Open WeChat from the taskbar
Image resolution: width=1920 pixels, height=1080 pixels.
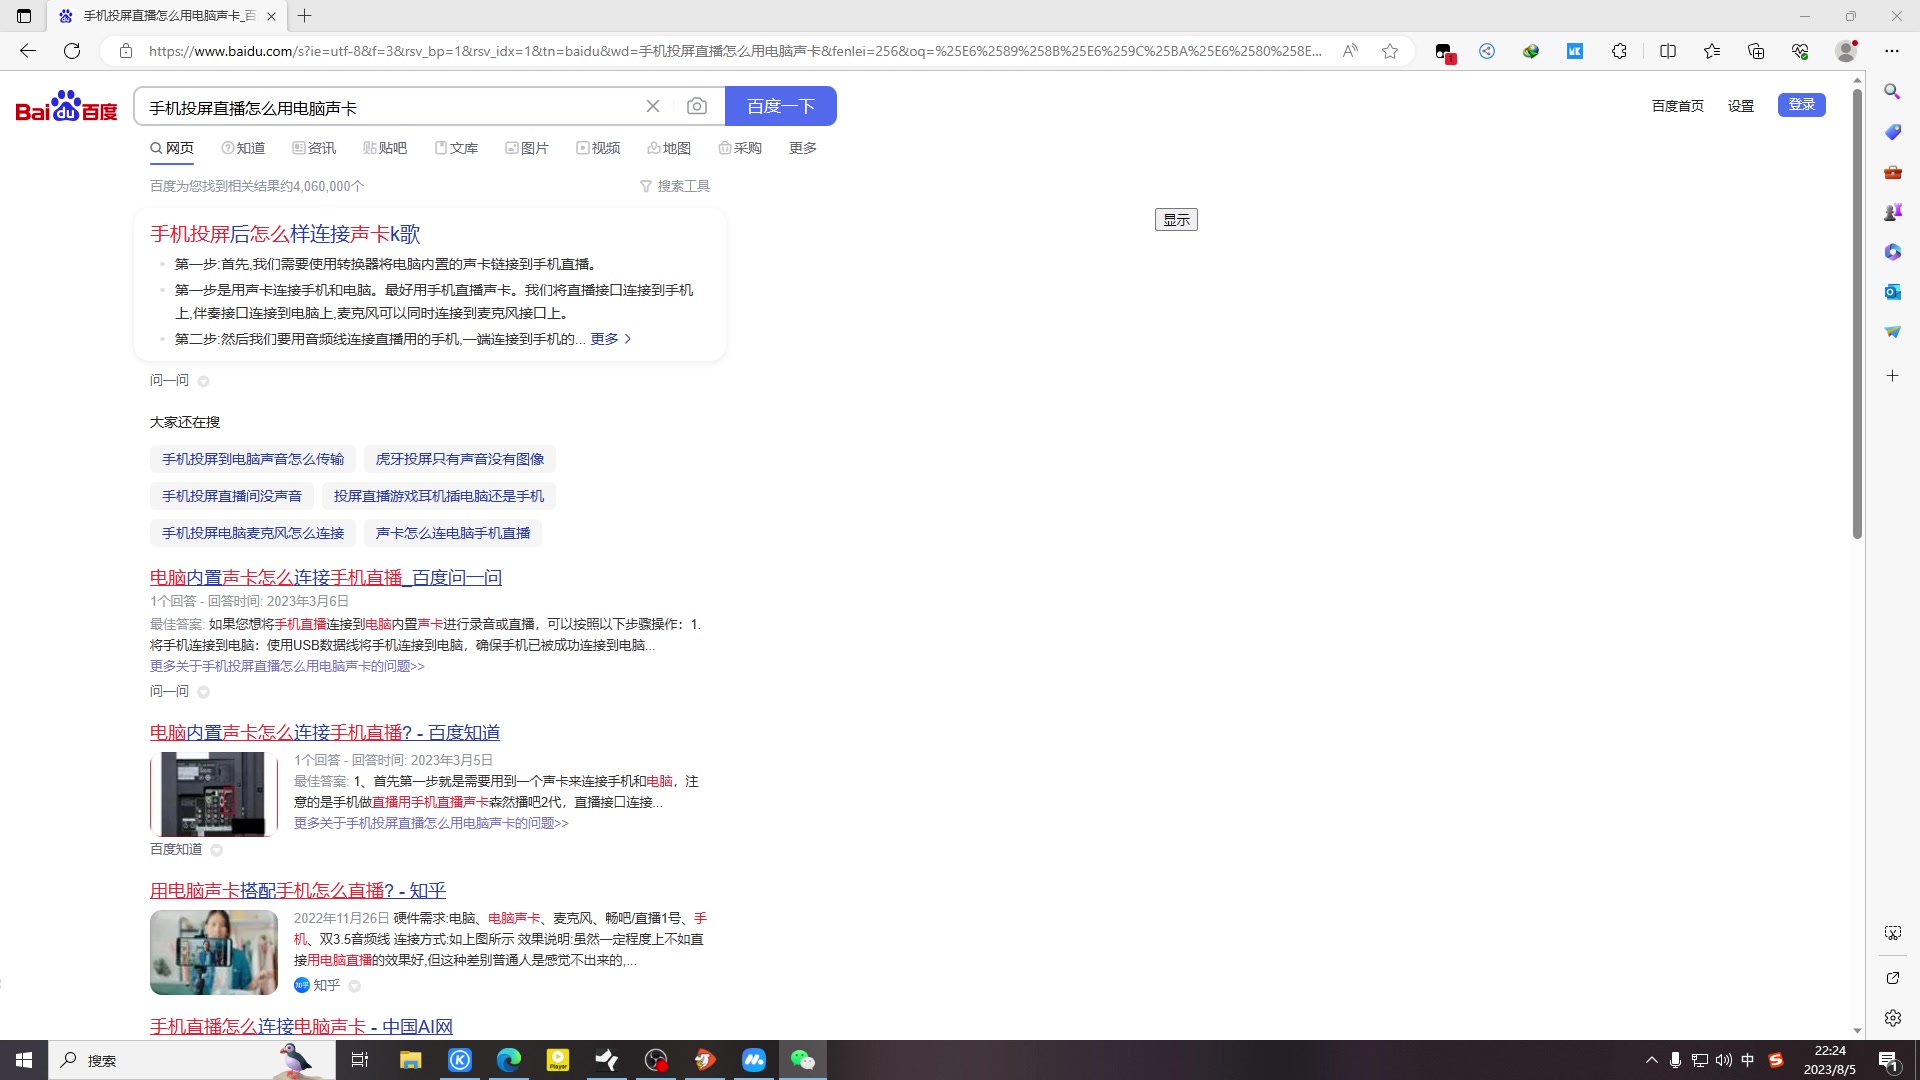(x=803, y=1060)
